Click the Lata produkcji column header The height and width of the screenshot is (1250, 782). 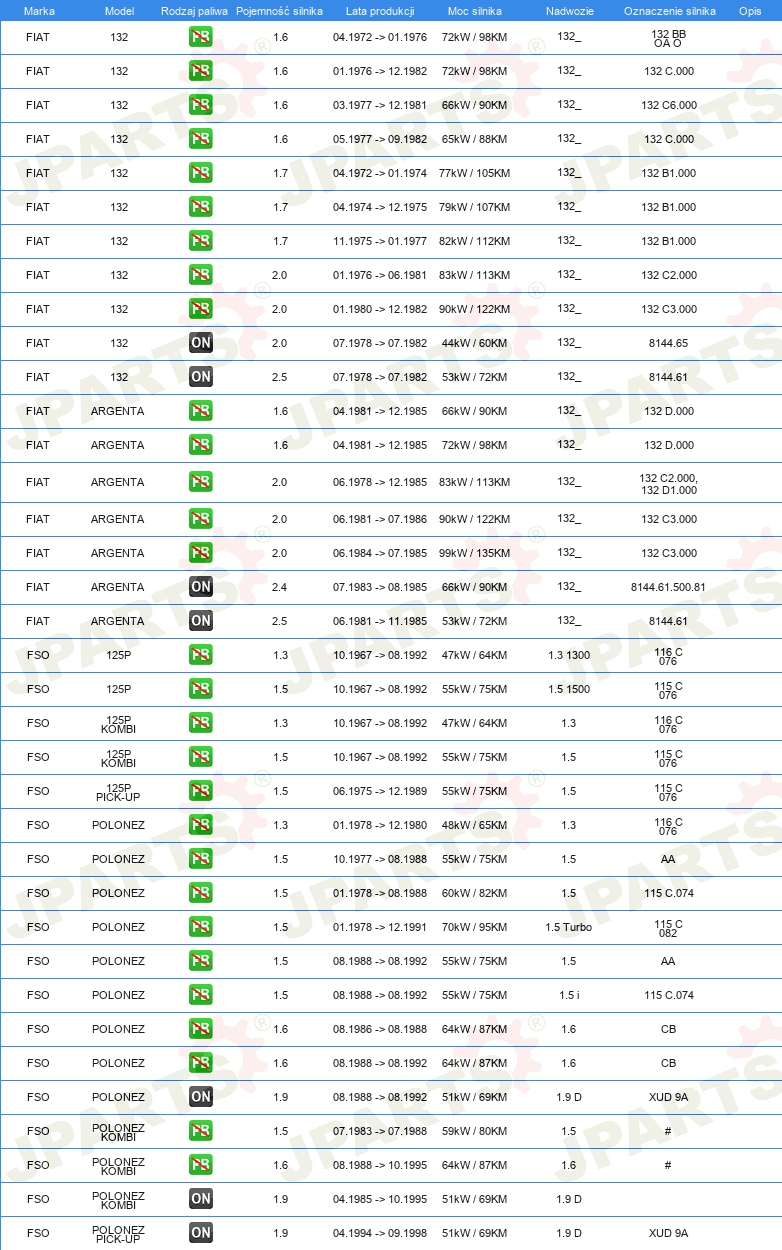tap(380, 11)
